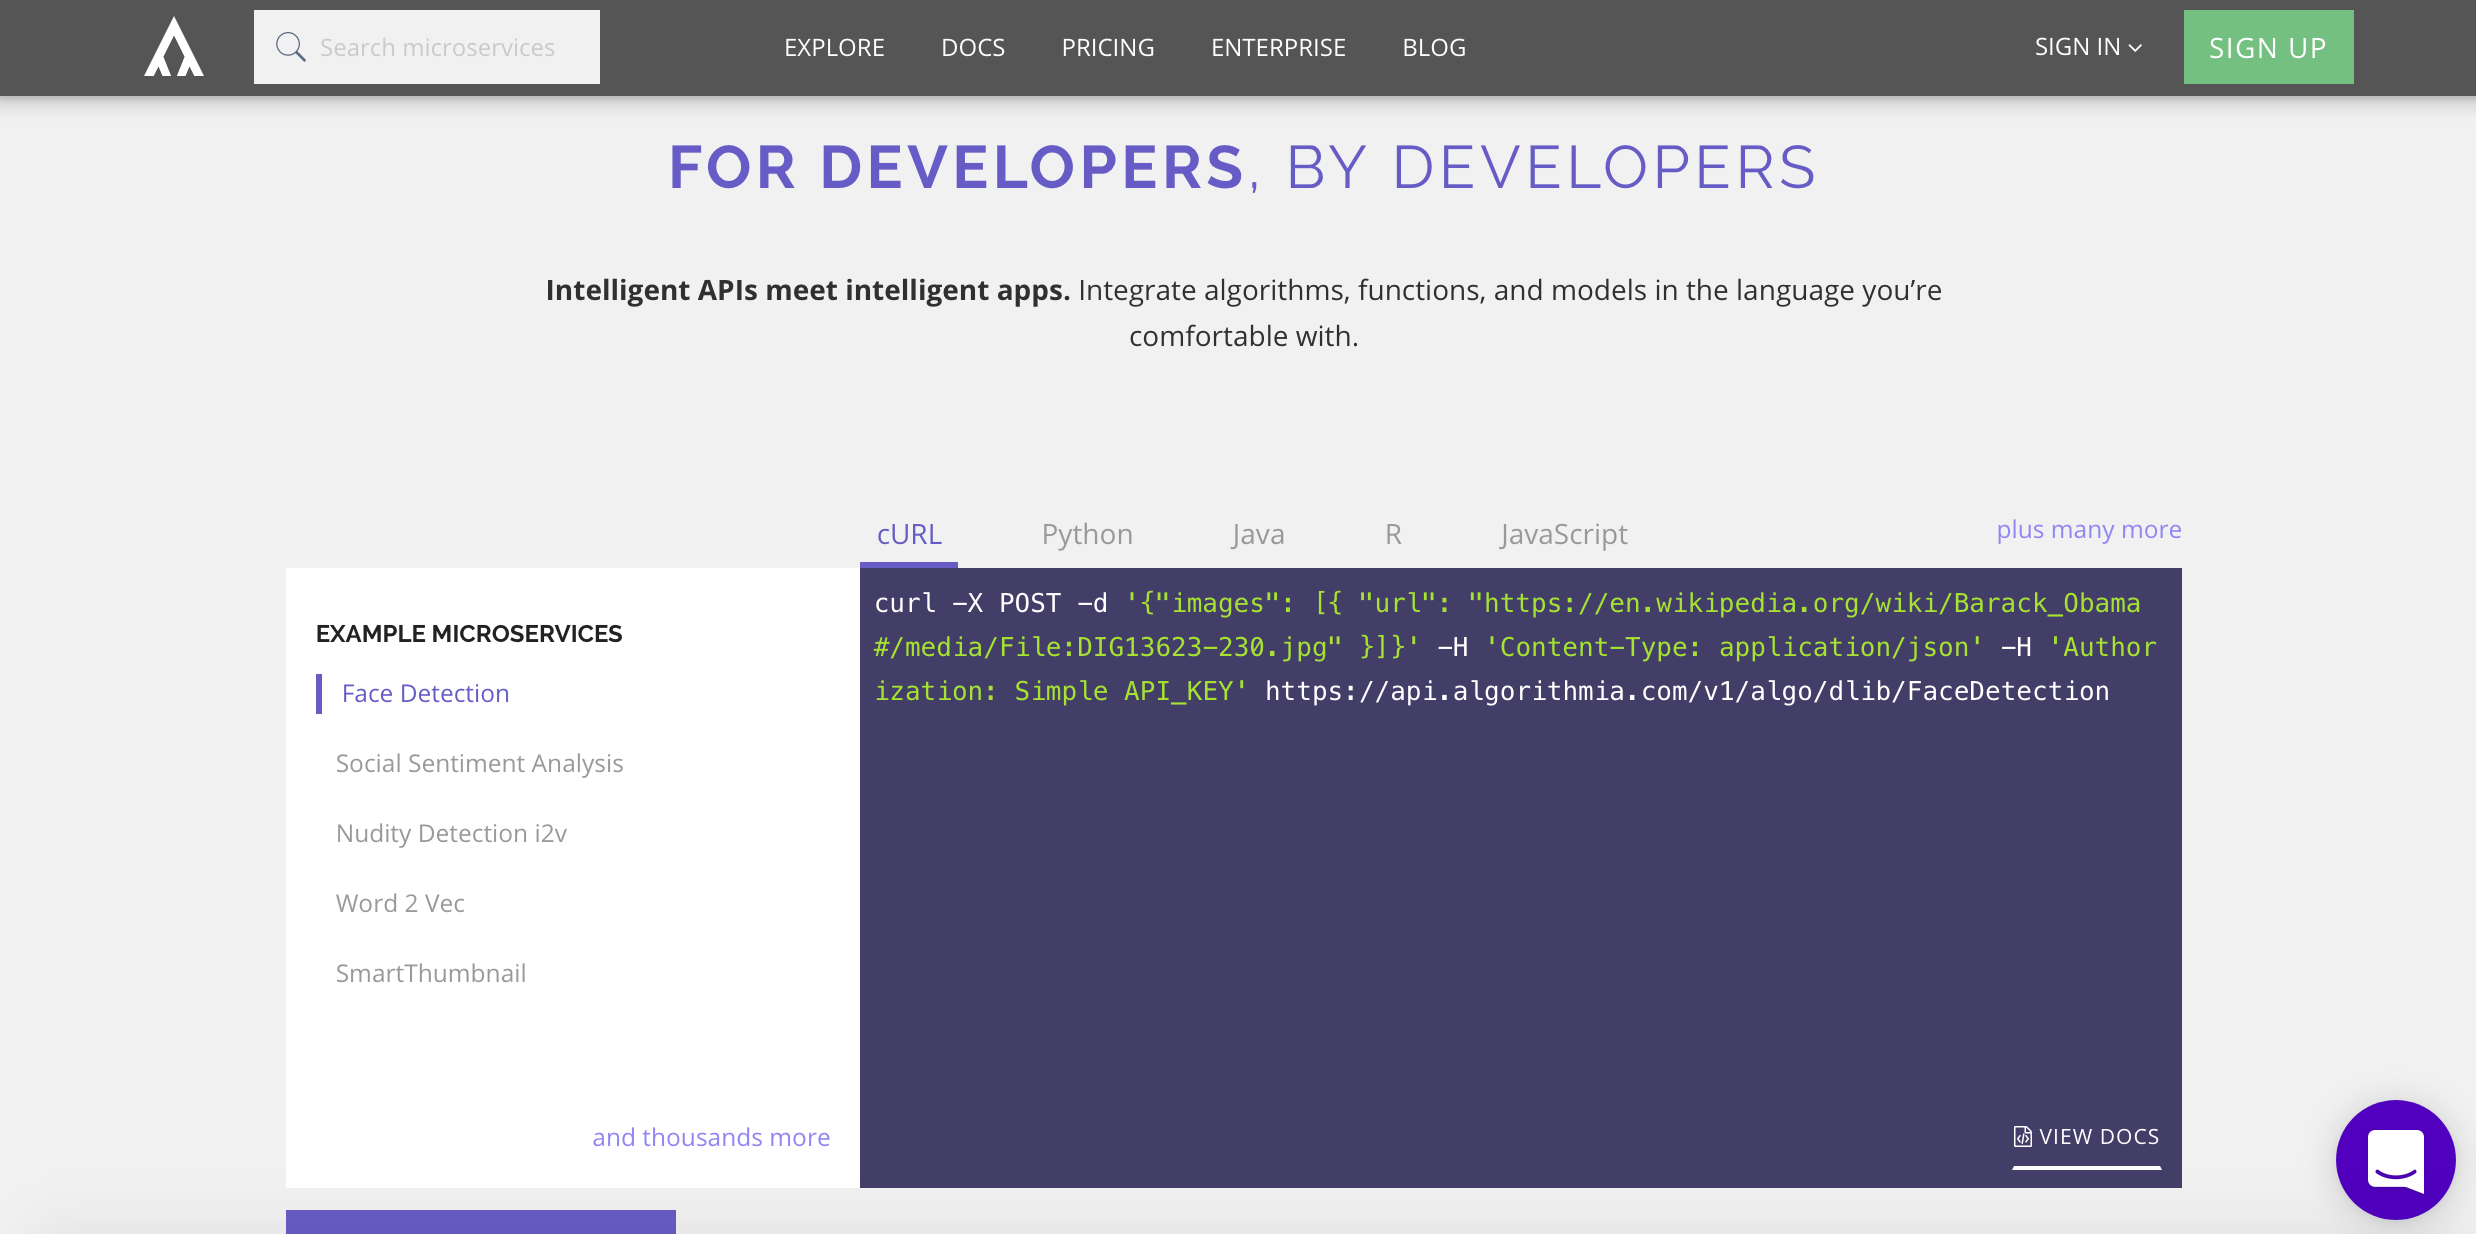
Task: Click the EXAMPLE MICROSERVICES heading
Action: [x=469, y=633]
